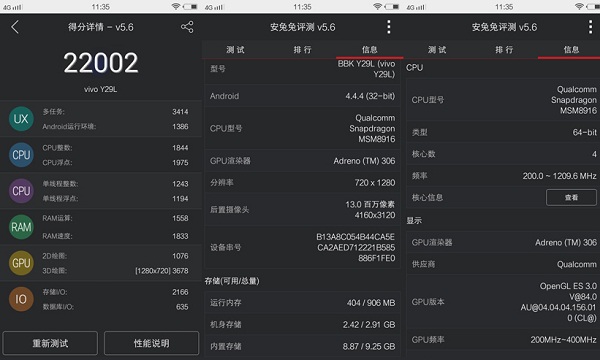Tap the 性能说明 performance info button
The height and width of the screenshot is (360, 600).
tap(152, 343)
